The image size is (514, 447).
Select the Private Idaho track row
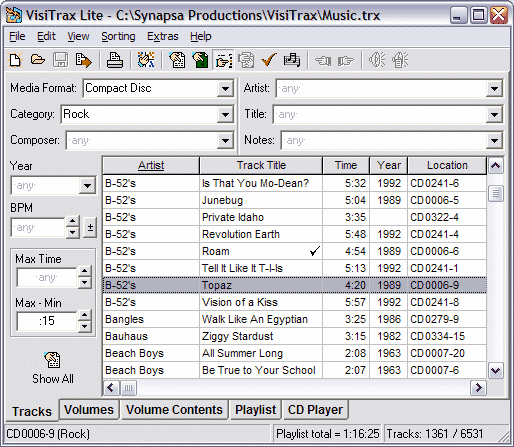pyautogui.click(x=295, y=217)
